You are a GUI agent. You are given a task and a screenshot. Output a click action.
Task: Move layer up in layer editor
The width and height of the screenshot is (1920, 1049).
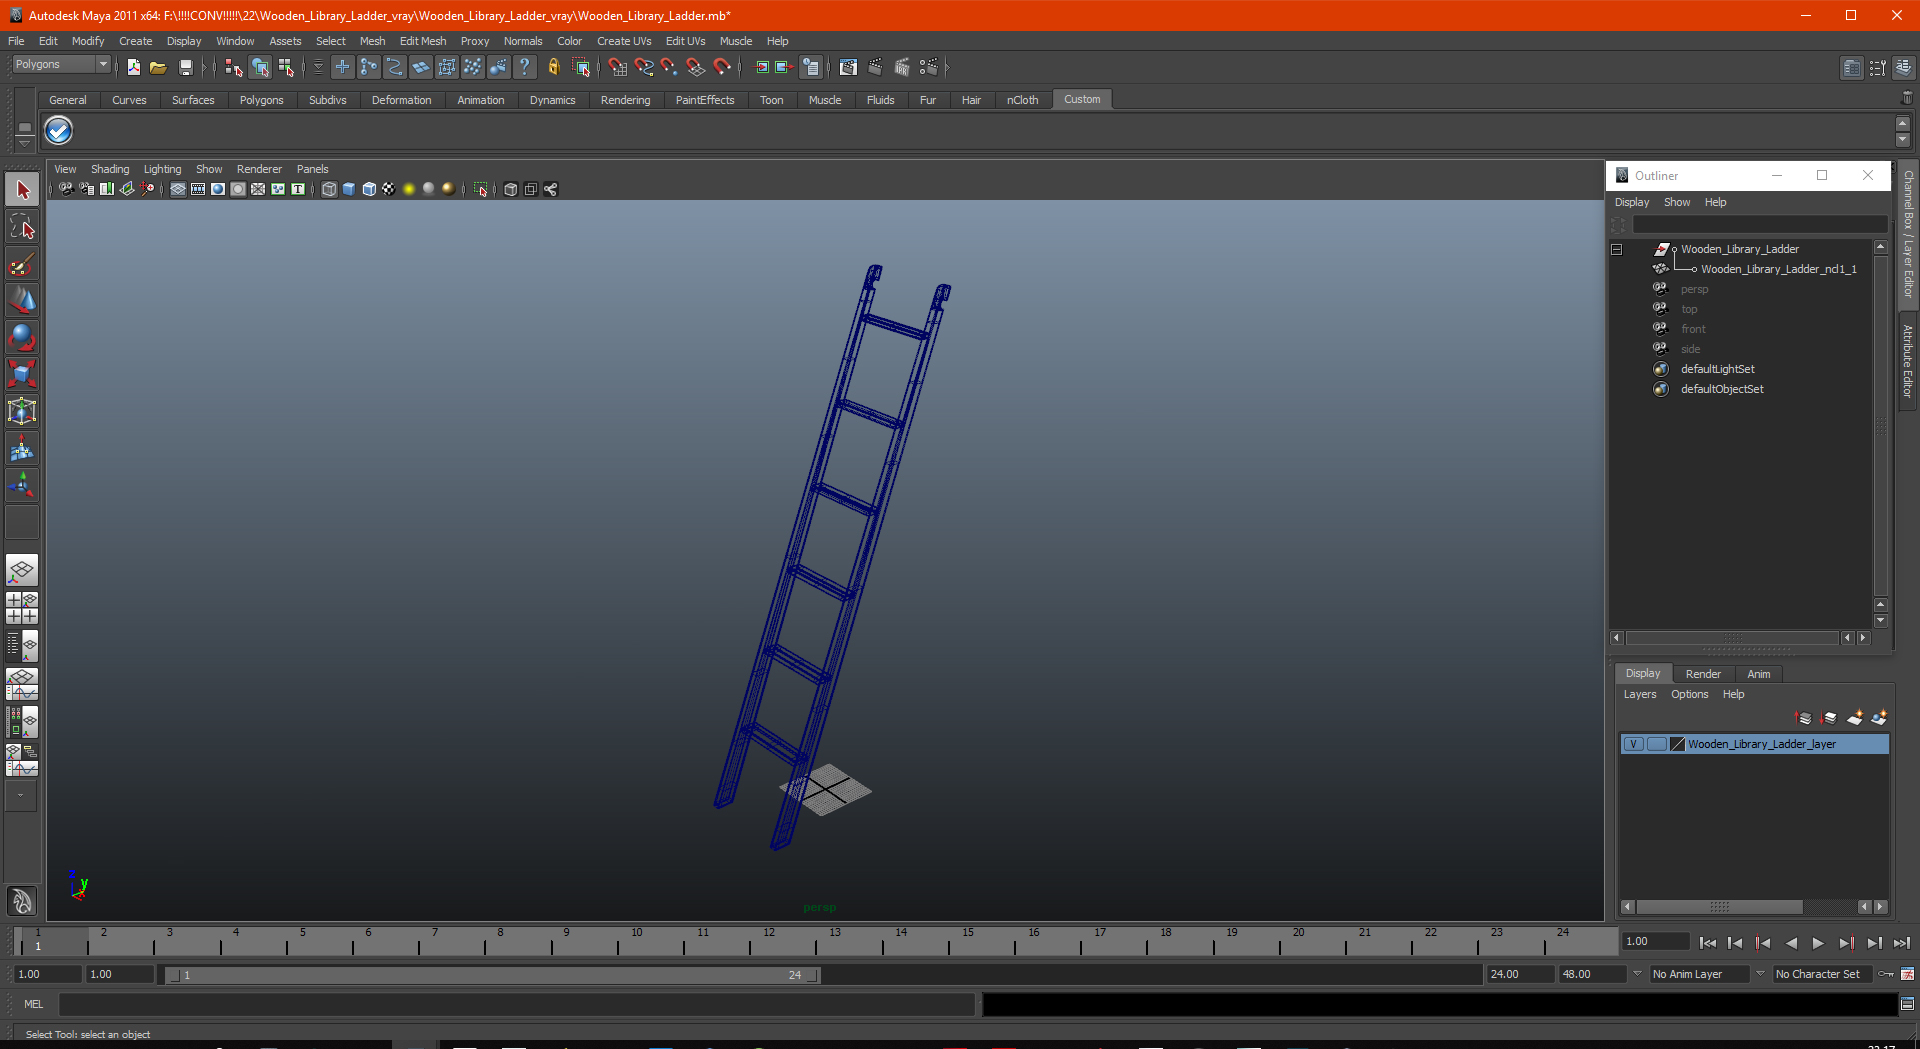(x=1804, y=718)
